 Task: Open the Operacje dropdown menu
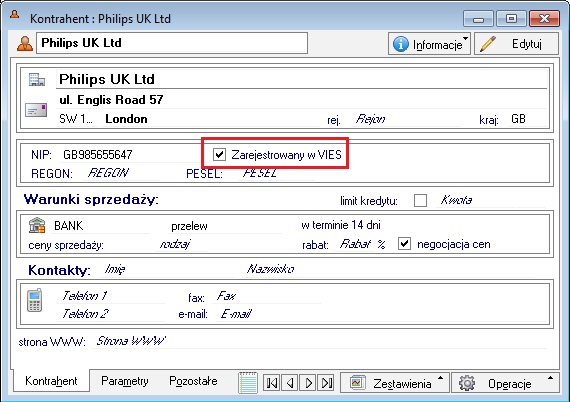coord(505,383)
